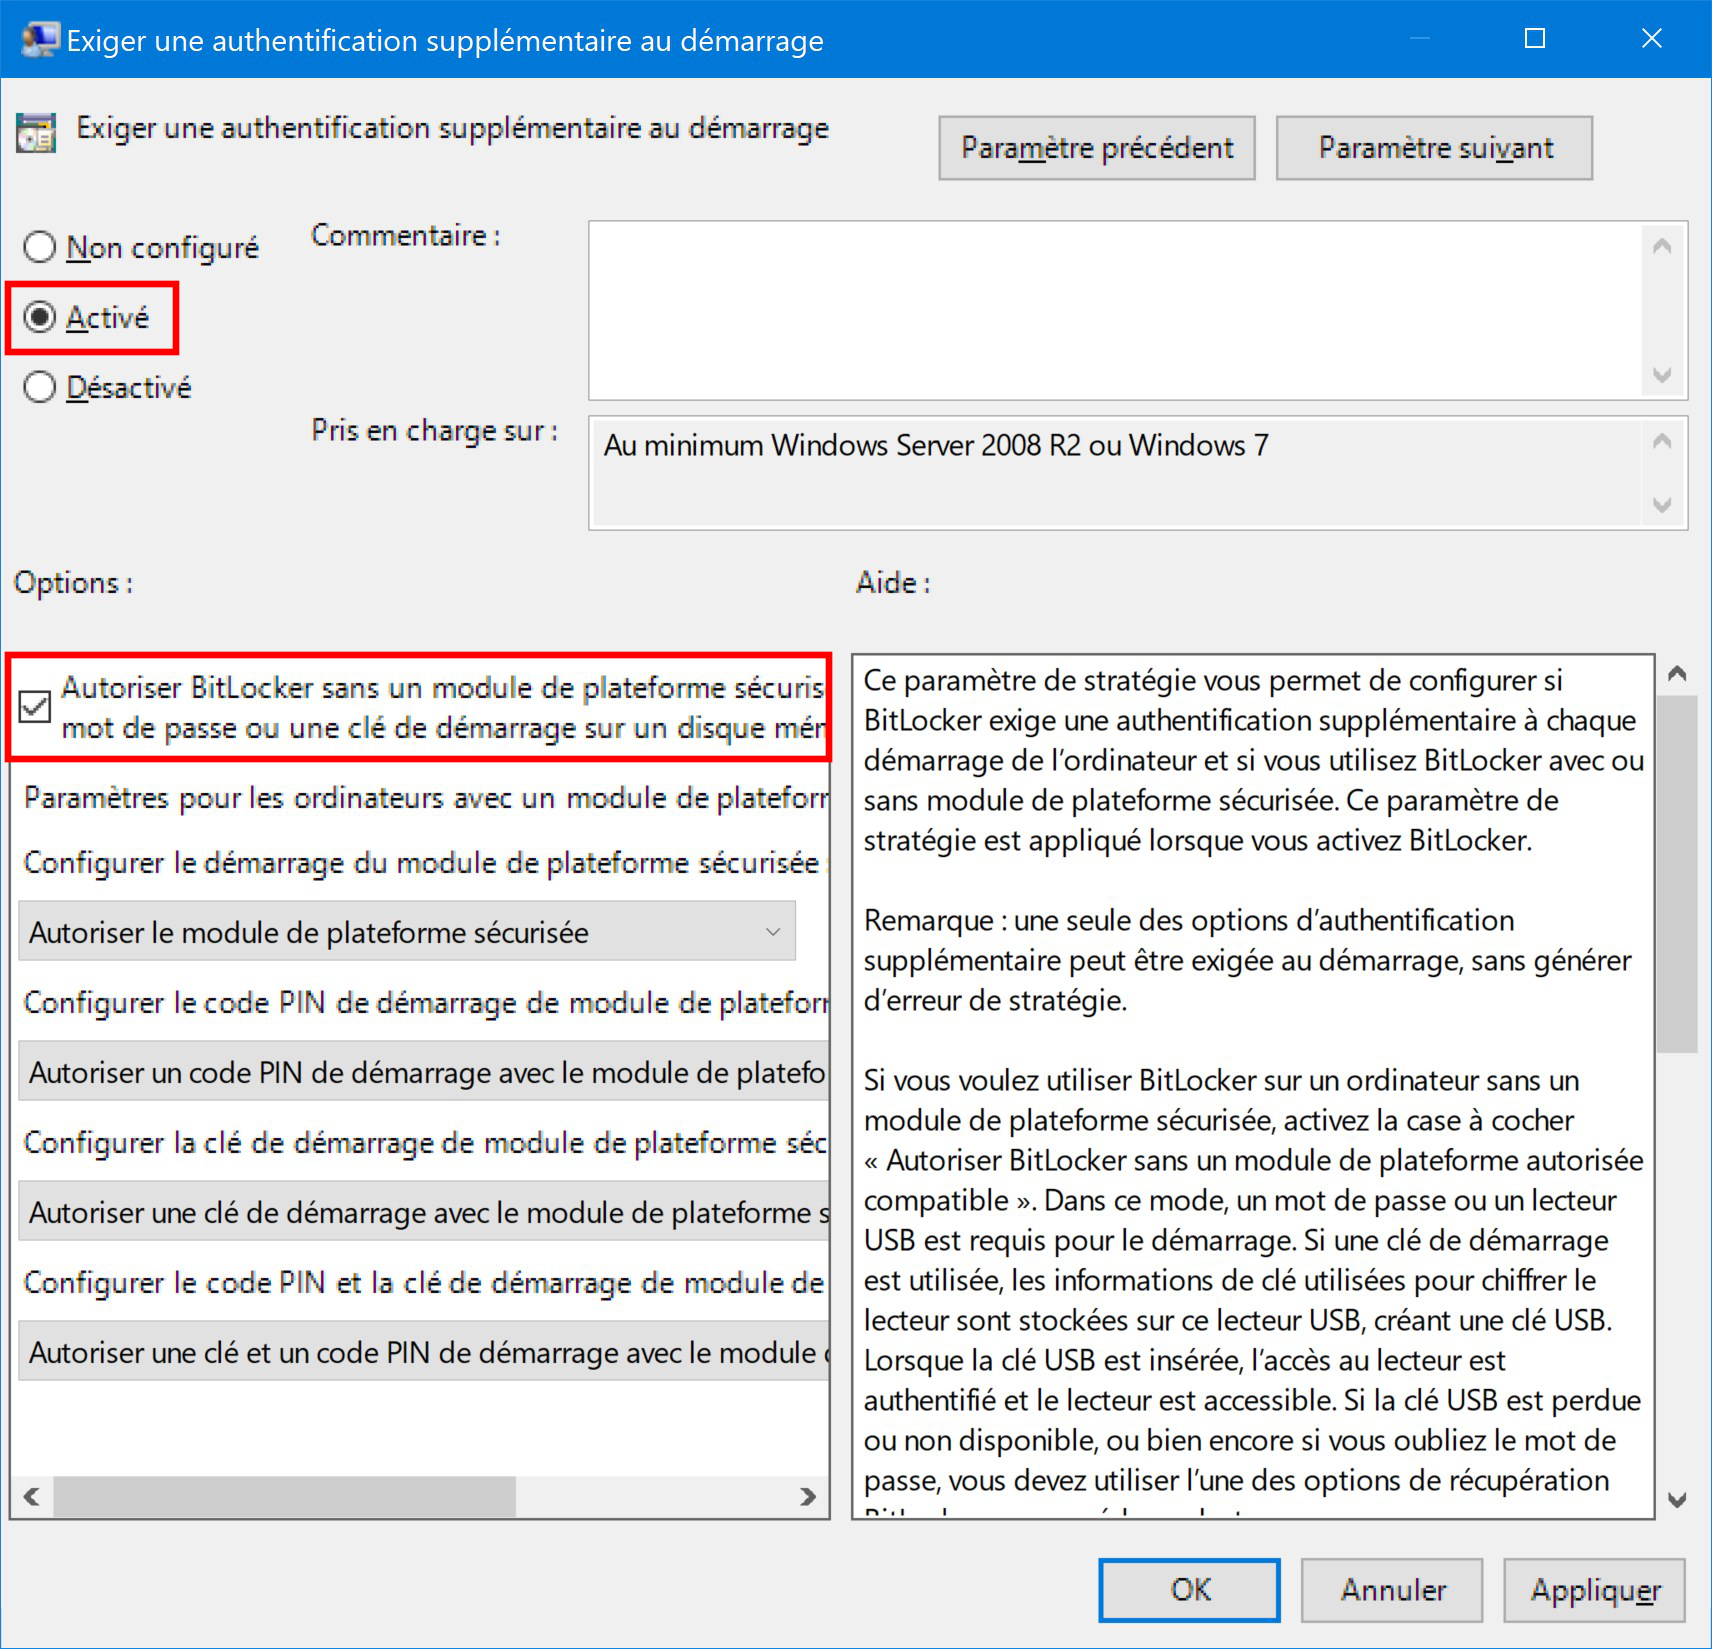The image size is (1712, 1649).
Task: Open 'Autoriser une clé de démarrage' dropdown
Action: coord(424,1211)
